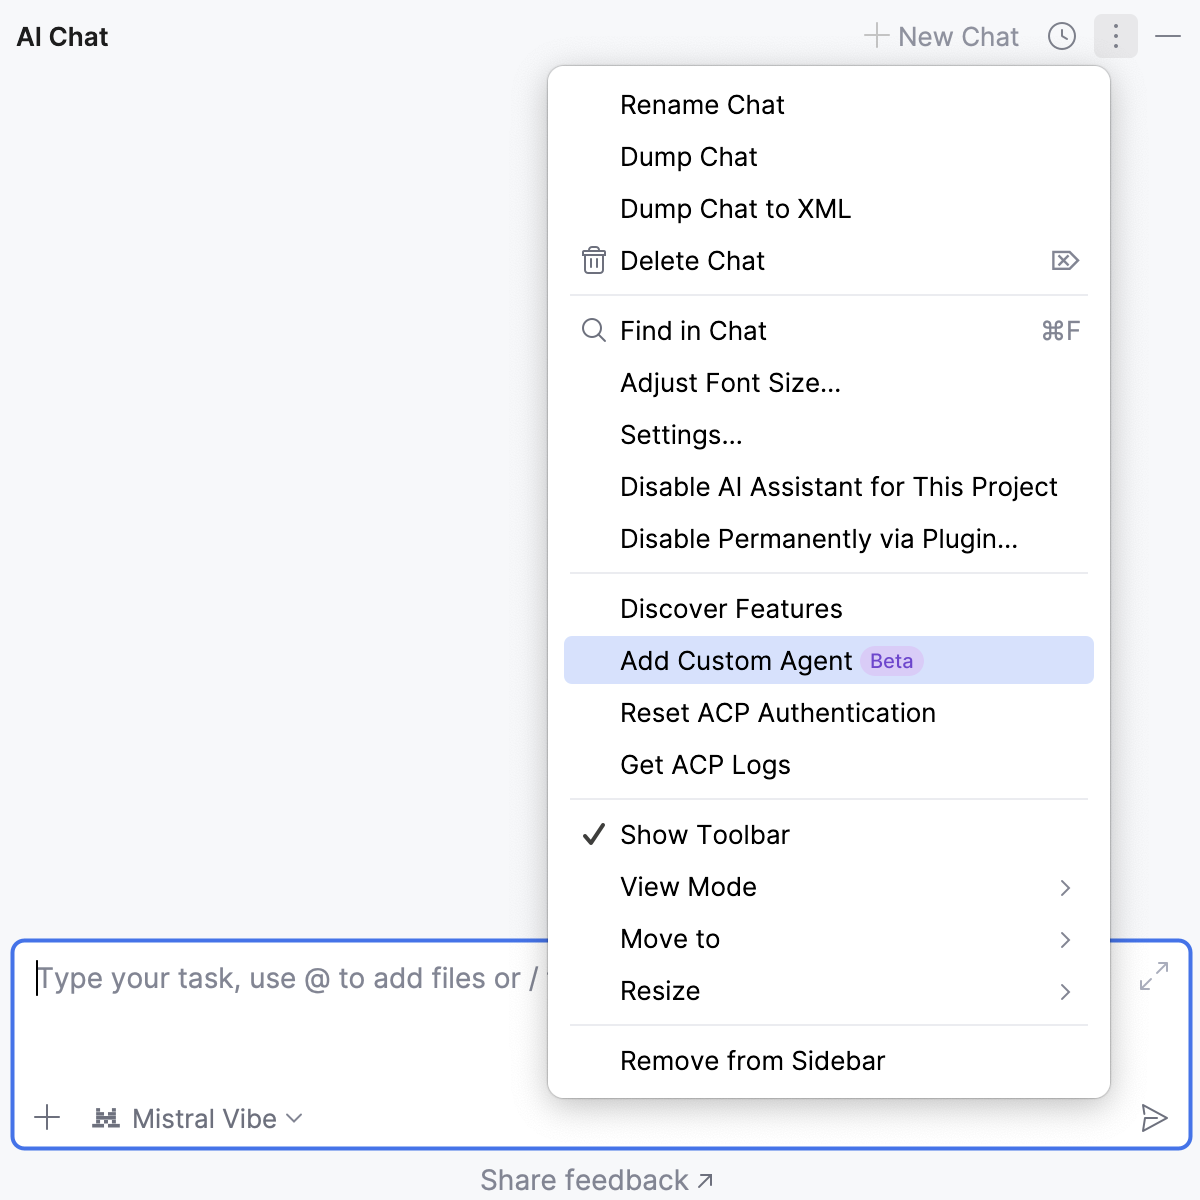
Task: Click the Mistral logo icon near the model name
Action: pyautogui.click(x=108, y=1118)
